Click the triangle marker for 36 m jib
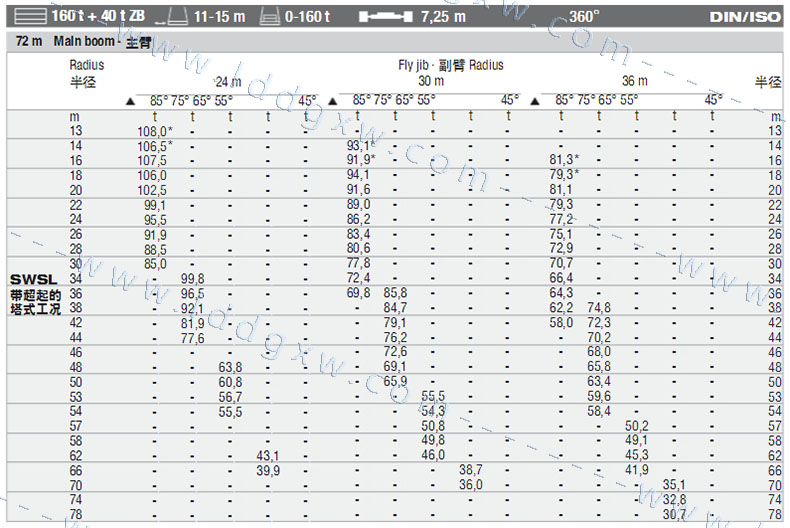 click(x=535, y=101)
